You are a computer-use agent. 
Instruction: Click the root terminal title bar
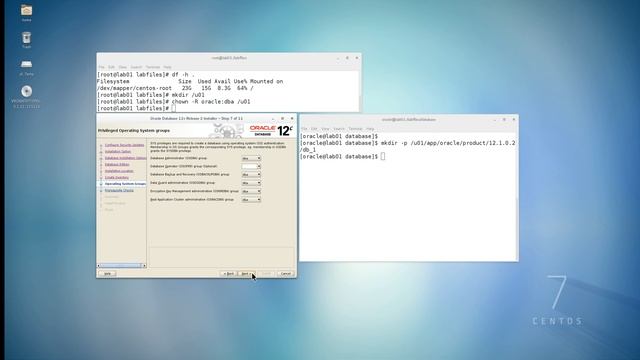click(229, 58)
